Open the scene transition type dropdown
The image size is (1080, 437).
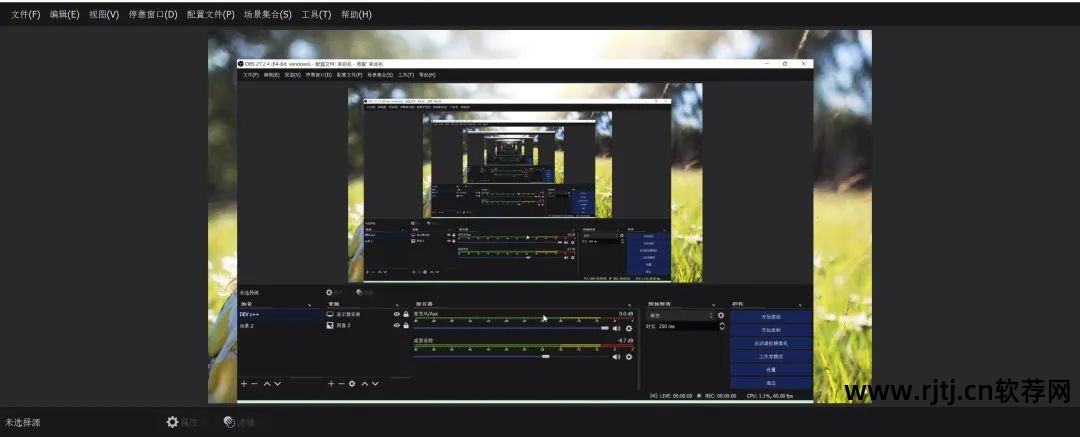point(680,315)
